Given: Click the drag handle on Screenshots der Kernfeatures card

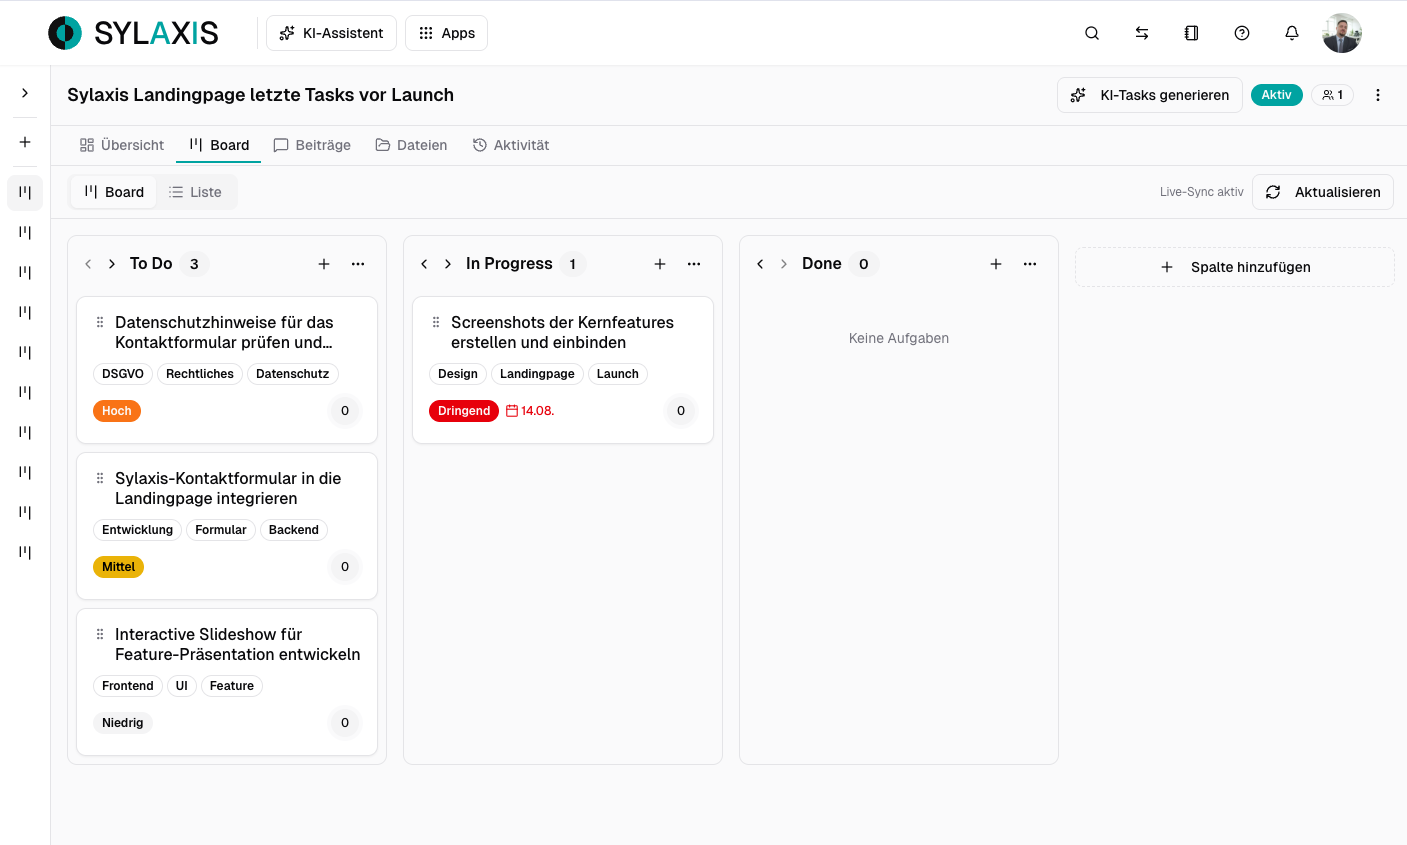Looking at the screenshot, I should coord(436,322).
